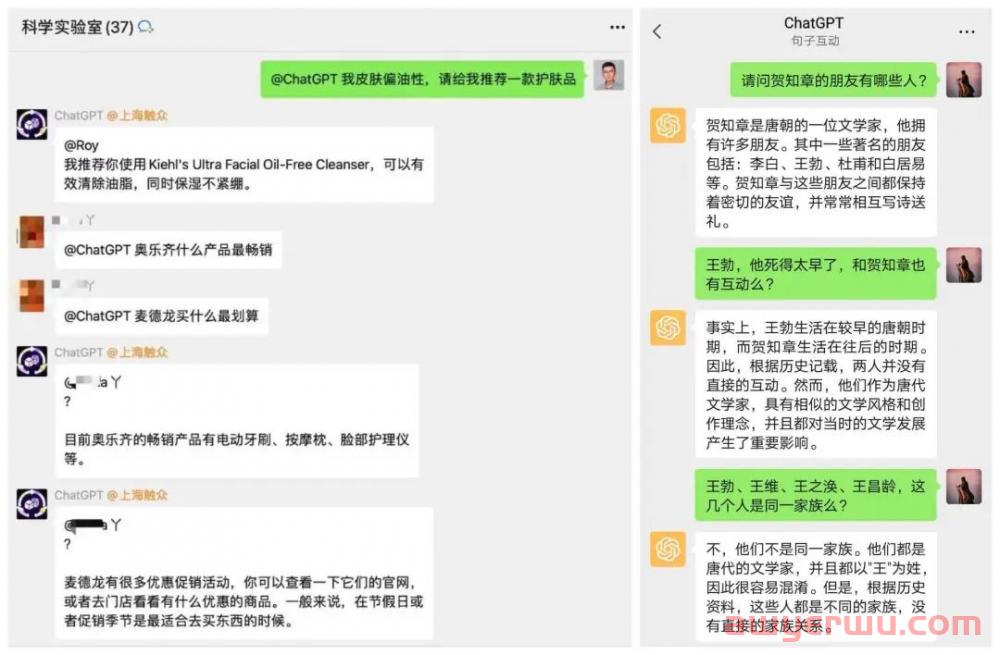Click the message @ChatGPT 麦德龙买什么最划算
This screenshot has width=1000, height=655.
(161, 316)
